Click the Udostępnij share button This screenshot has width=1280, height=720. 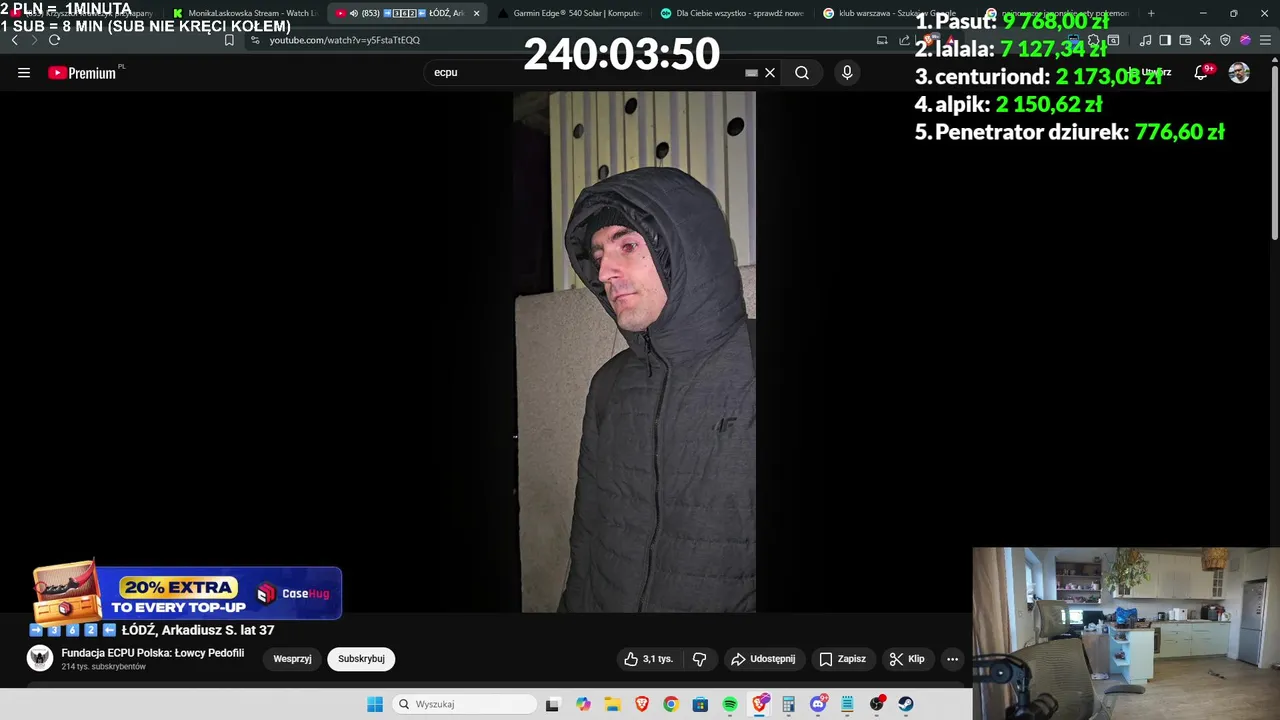click(x=763, y=659)
